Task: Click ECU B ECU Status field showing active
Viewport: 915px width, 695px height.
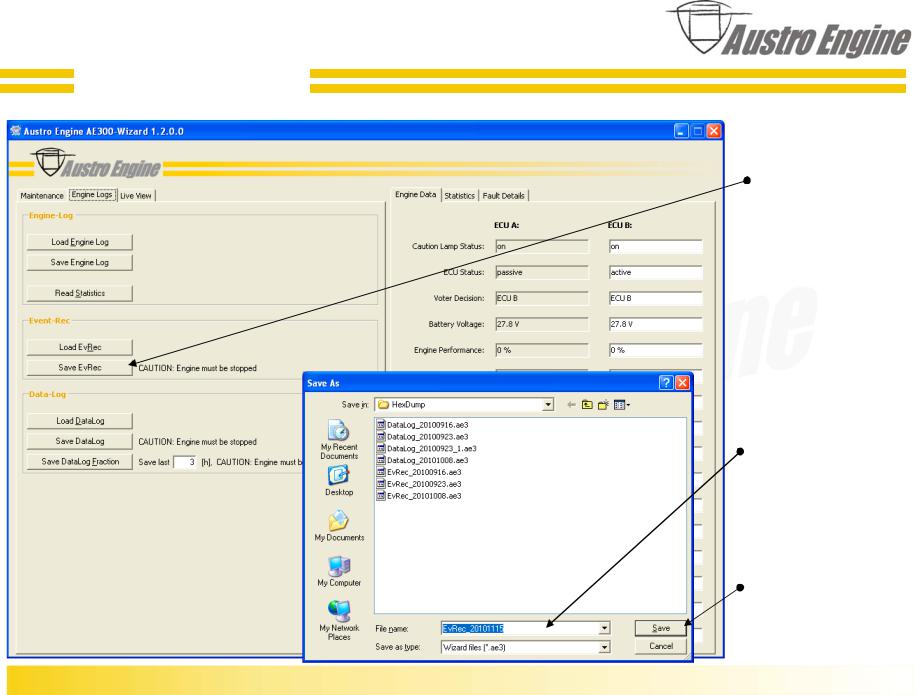Action: (655, 272)
